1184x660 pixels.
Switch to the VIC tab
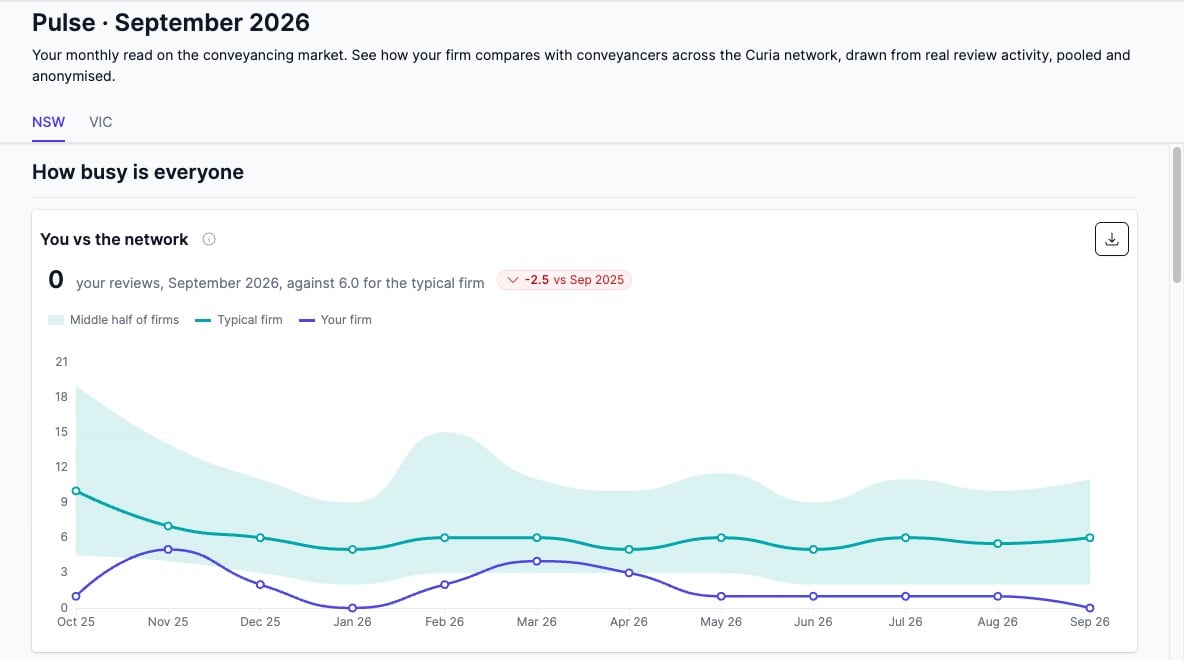pyautogui.click(x=100, y=122)
